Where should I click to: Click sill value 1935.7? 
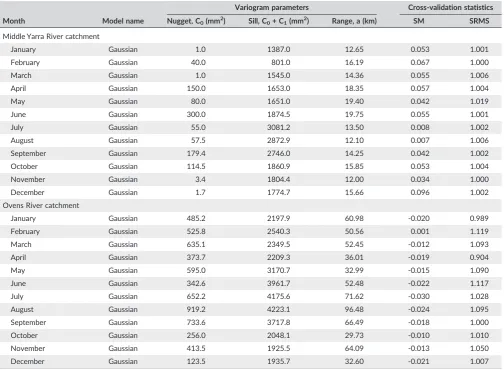[279, 361]
